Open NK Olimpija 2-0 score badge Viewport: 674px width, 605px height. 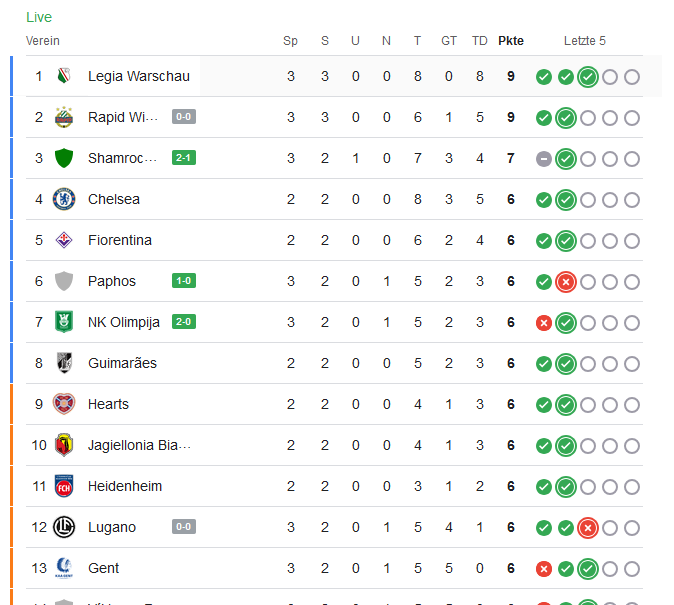(184, 322)
